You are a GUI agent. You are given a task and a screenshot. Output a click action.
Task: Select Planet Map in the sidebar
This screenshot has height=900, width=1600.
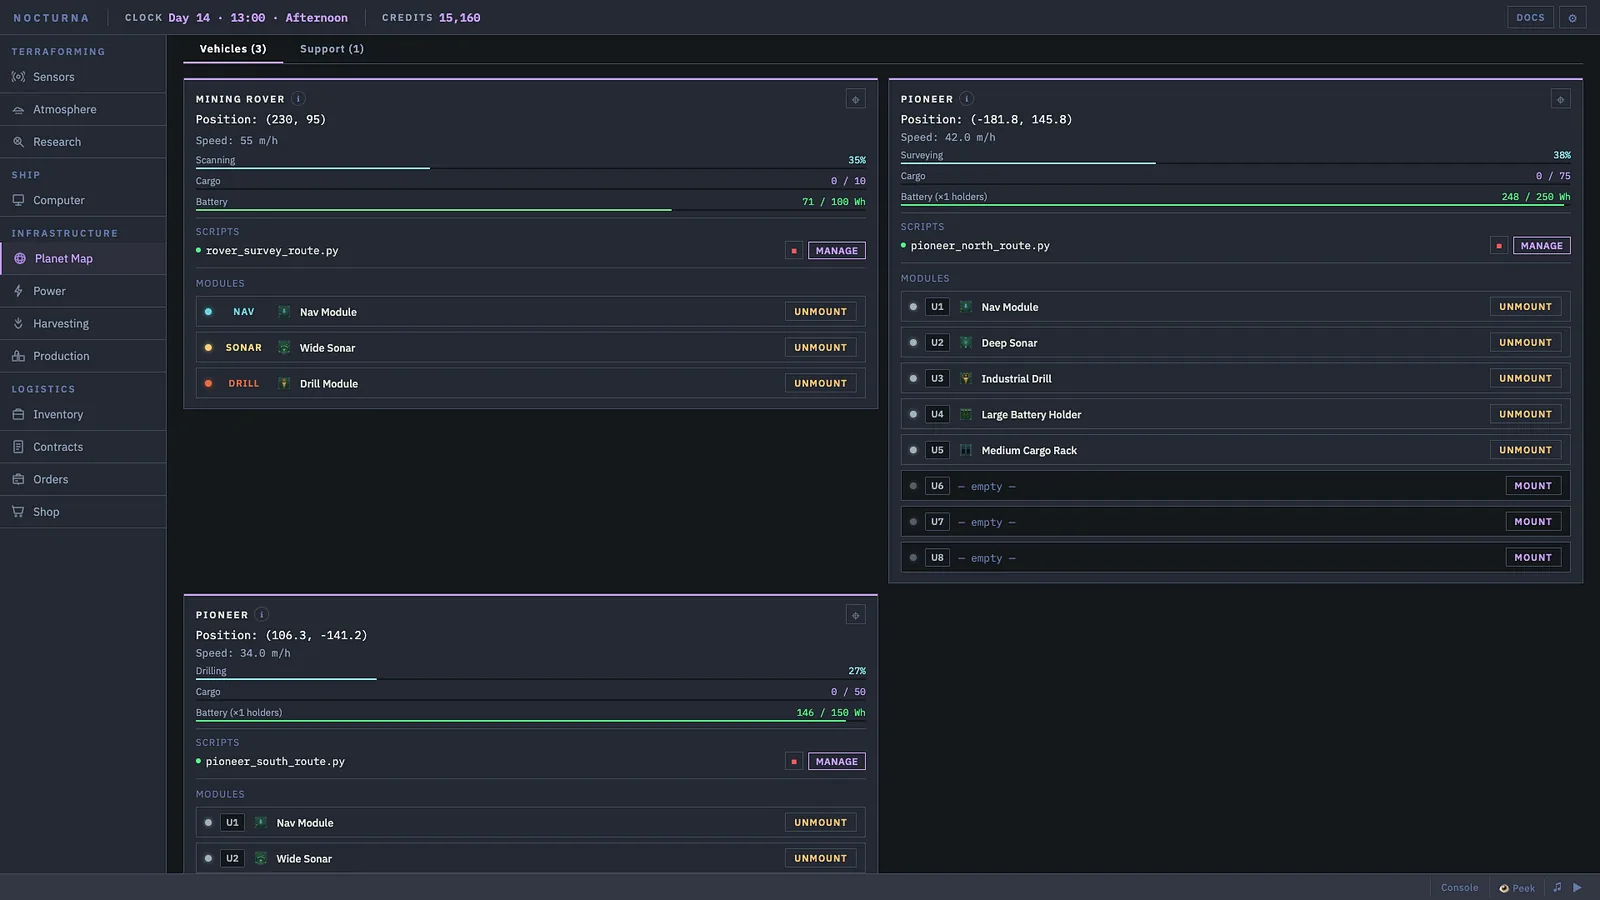83,259
